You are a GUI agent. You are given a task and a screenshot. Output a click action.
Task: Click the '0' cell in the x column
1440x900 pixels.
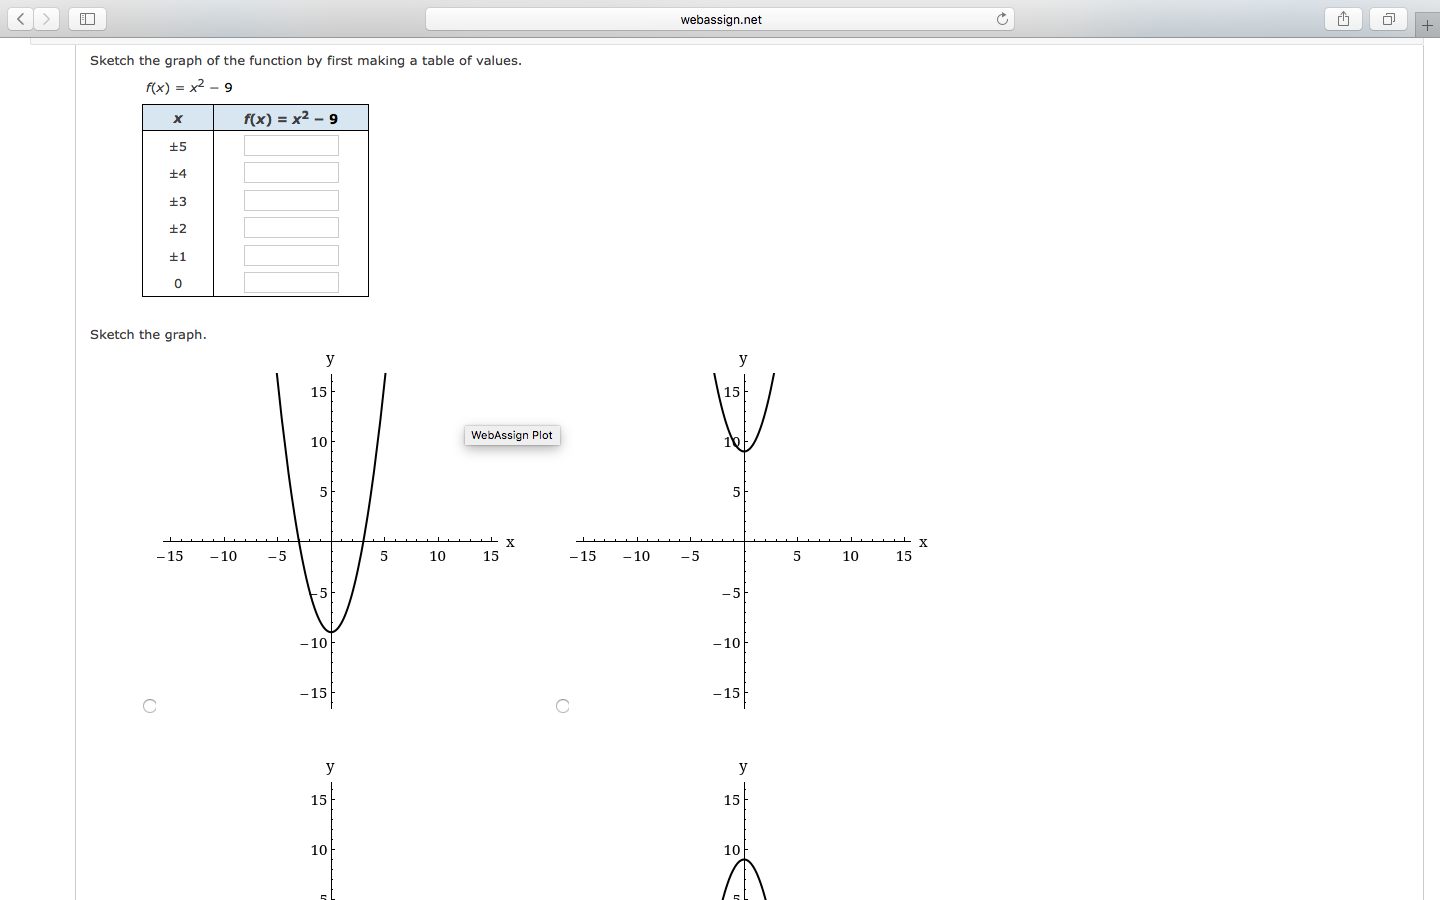point(178,283)
